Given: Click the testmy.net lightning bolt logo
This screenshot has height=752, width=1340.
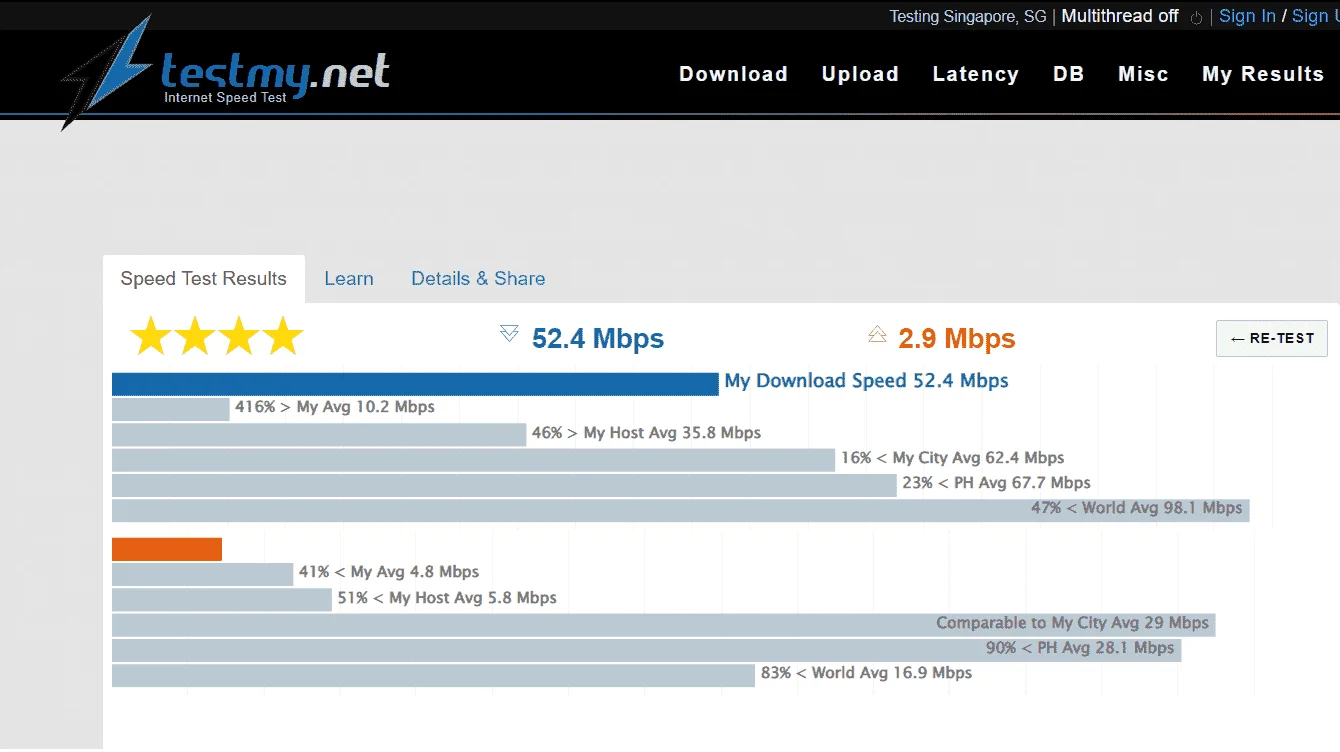Looking at the screenshot, I should click(x=106, y=72).
